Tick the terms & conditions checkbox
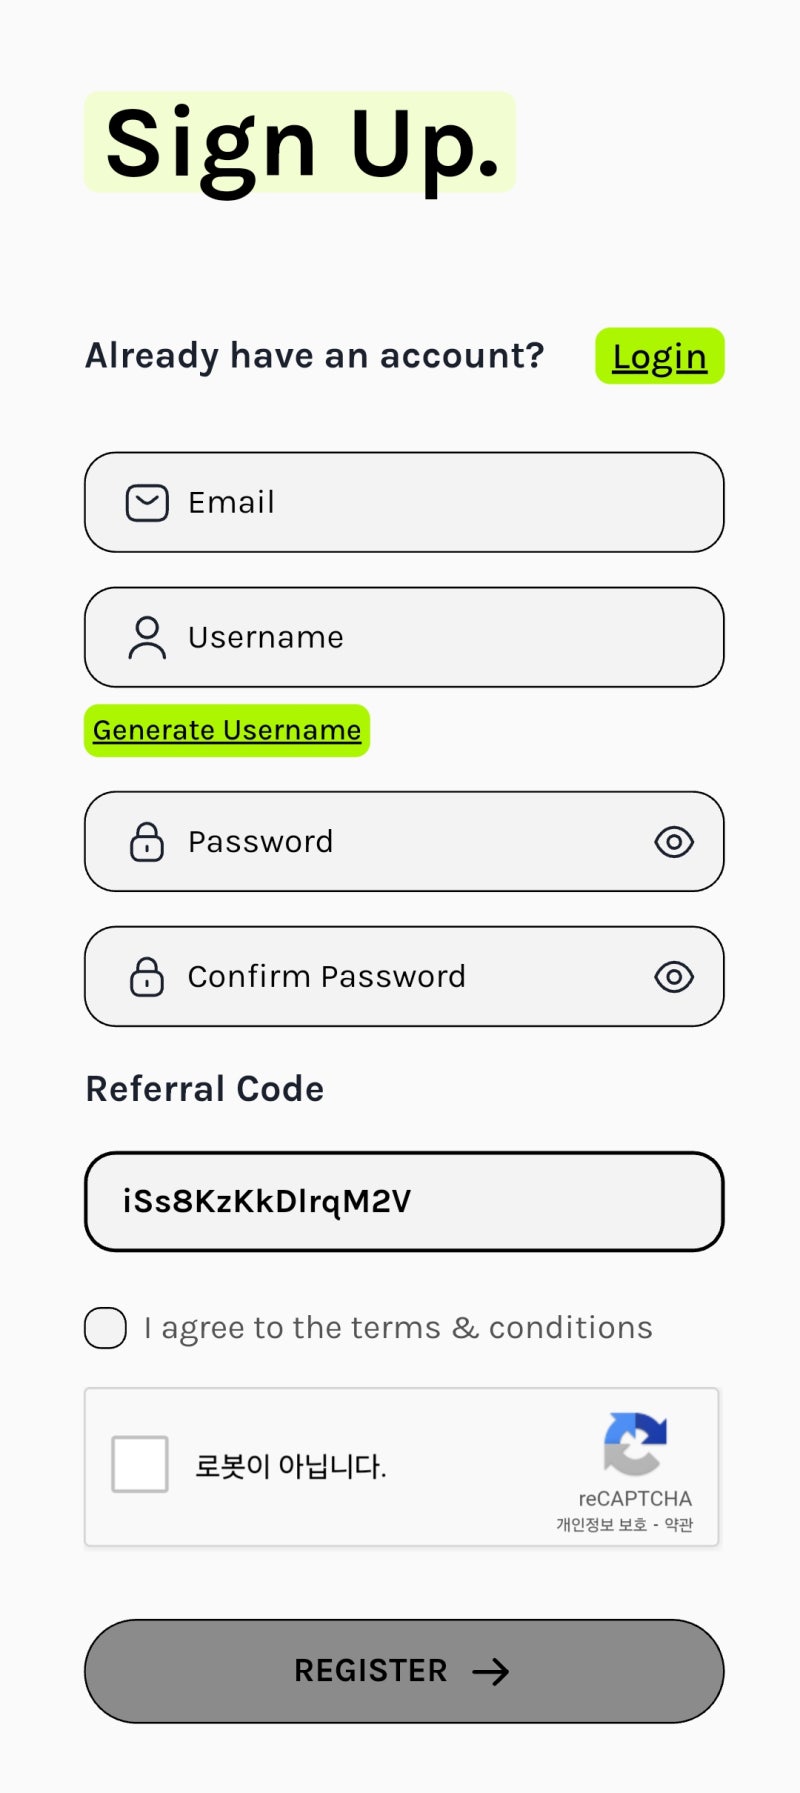 point(106,1328)
